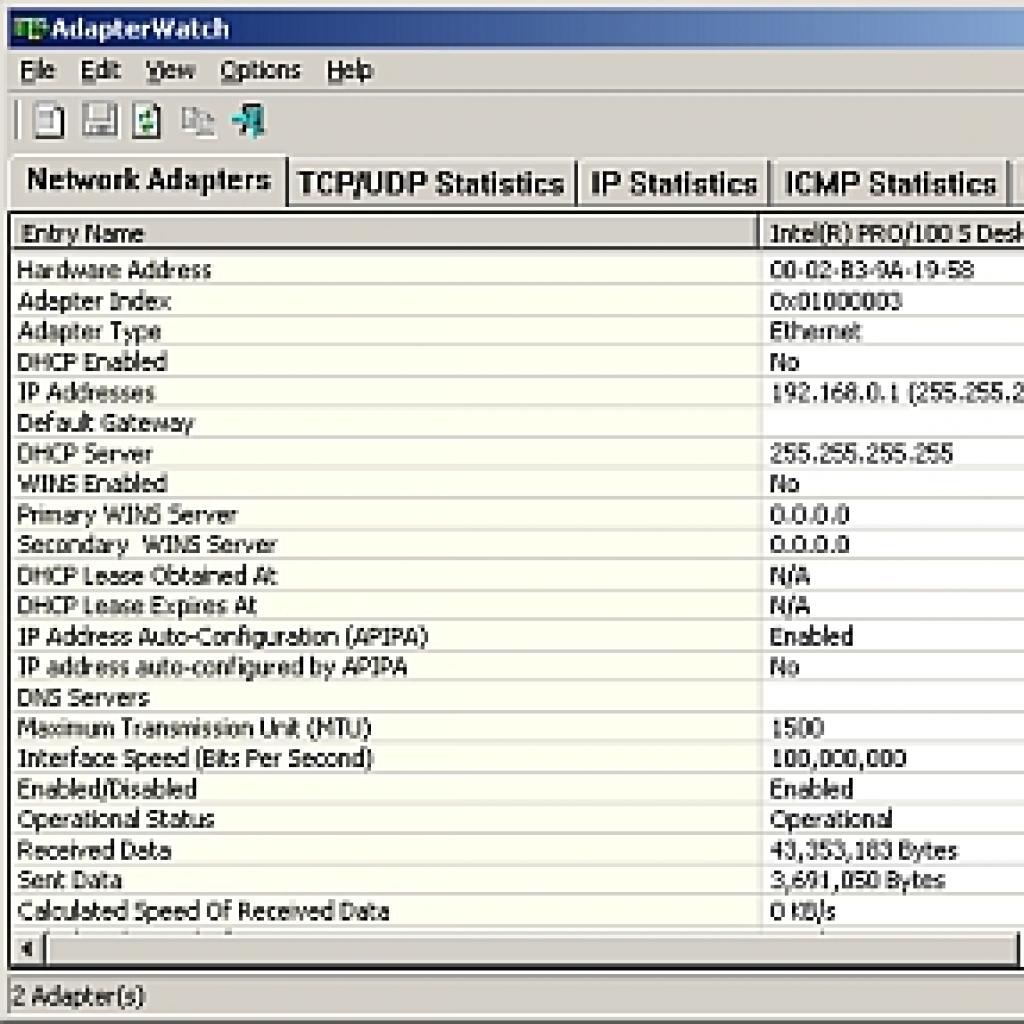
Task: Select the DNS Servers row label
Action: point(83,697)
